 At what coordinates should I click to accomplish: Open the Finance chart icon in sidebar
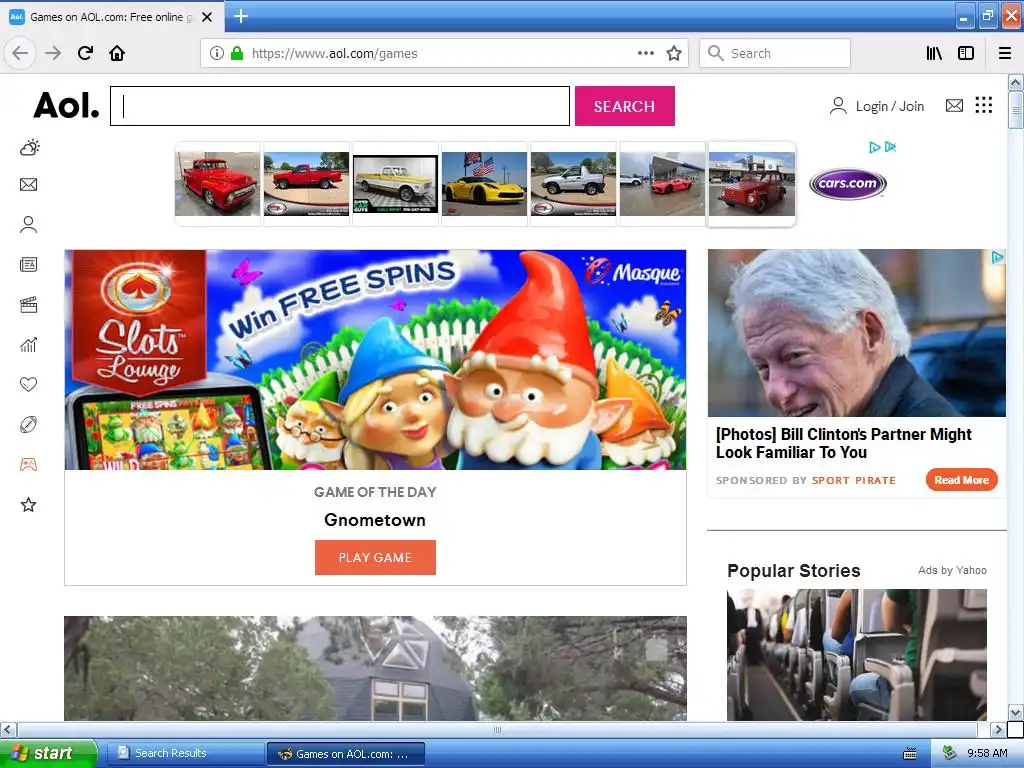point(29,344)
